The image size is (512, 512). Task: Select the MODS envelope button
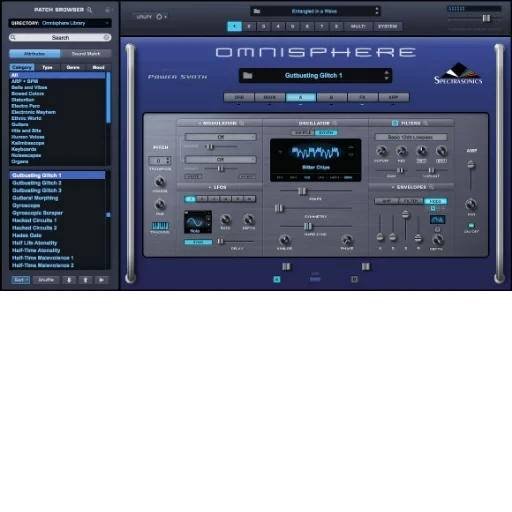435,201
